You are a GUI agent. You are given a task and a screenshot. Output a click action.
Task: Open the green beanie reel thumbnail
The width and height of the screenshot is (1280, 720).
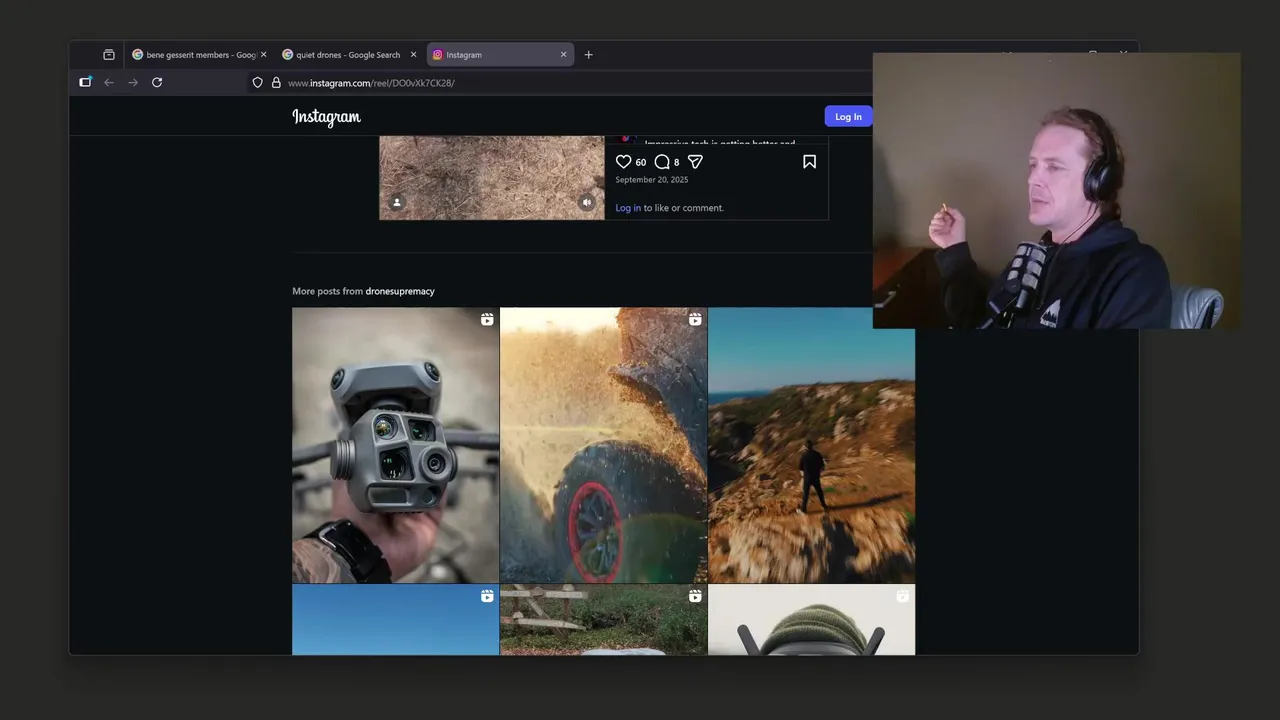point(811,620)
